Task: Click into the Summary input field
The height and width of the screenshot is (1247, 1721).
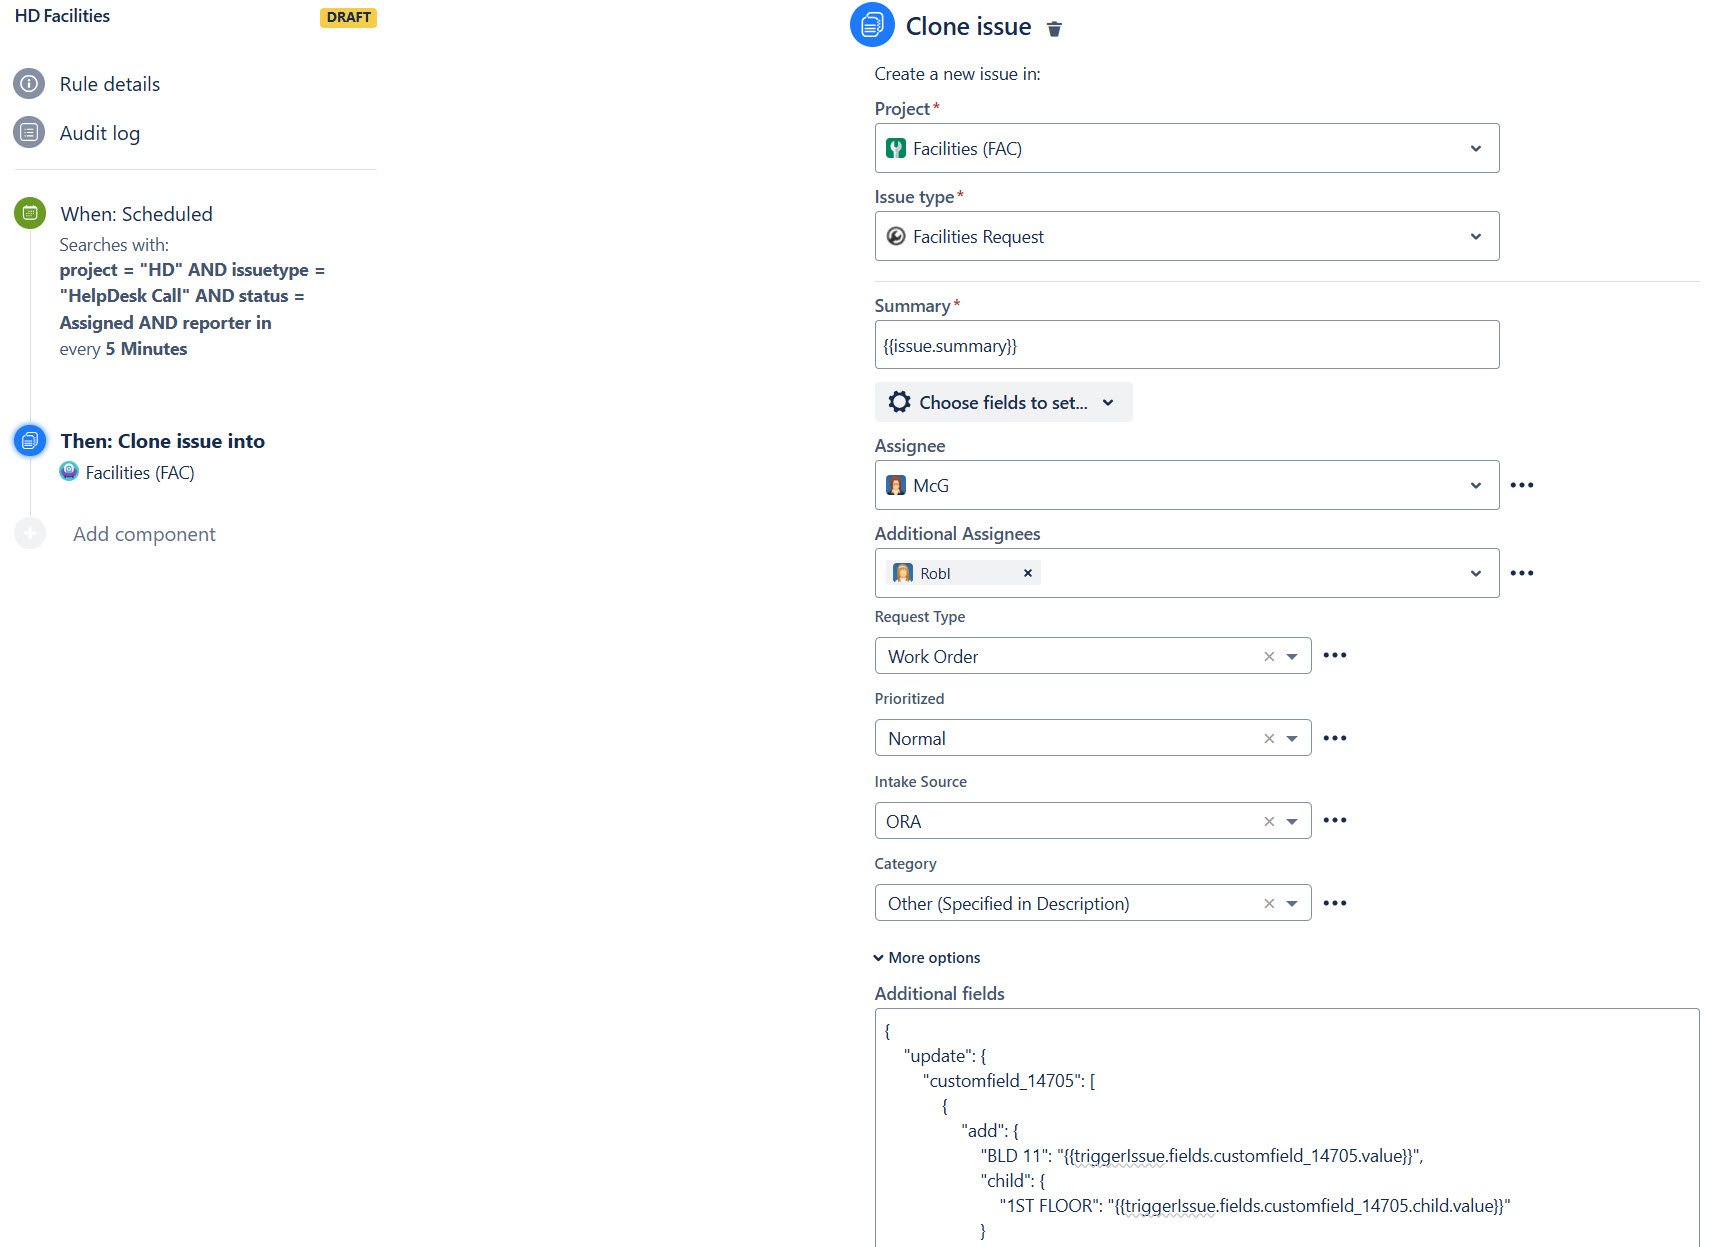Action: pos(1187,345)
